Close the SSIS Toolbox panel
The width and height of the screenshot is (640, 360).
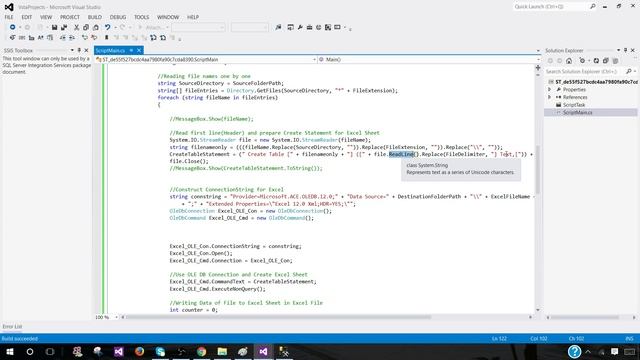[86, 50]
